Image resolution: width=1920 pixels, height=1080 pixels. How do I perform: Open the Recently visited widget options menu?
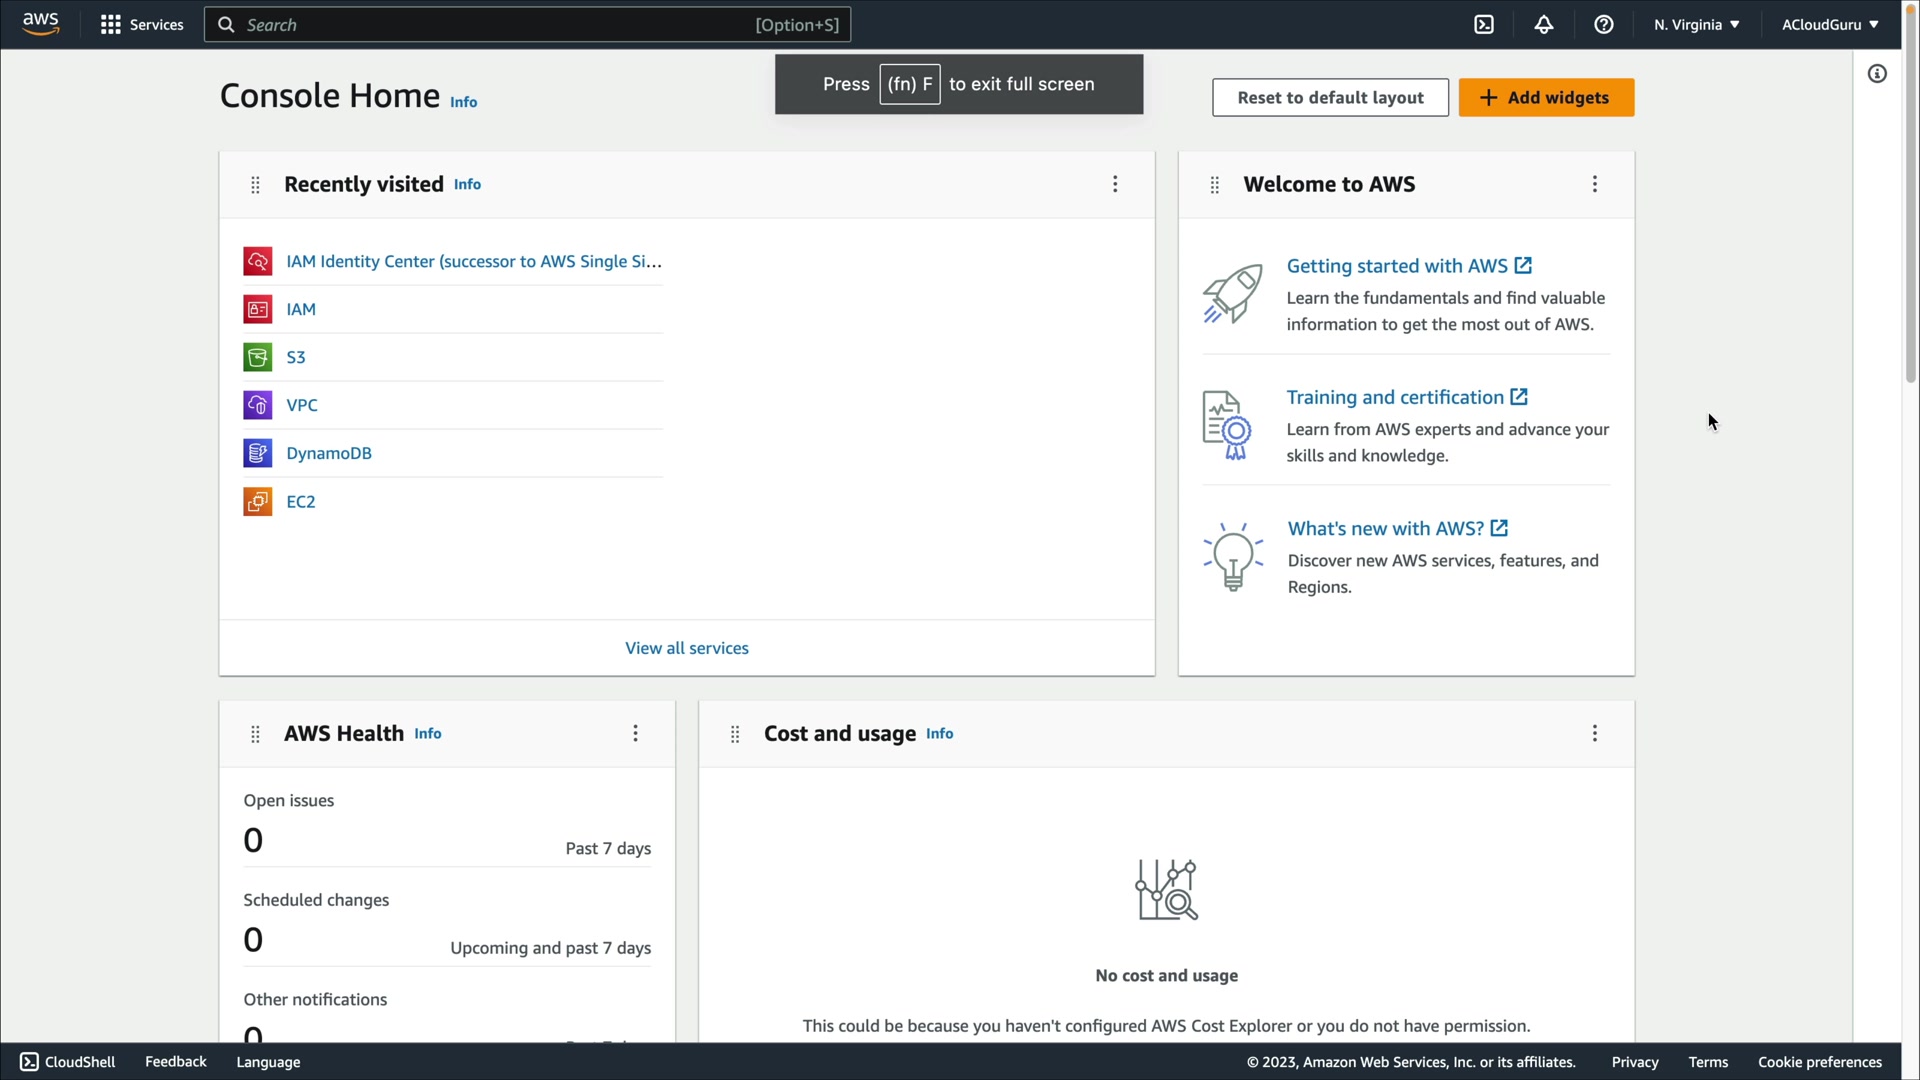point(1115,184)
